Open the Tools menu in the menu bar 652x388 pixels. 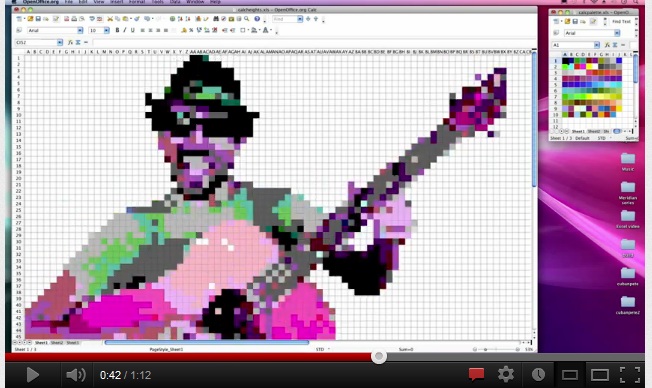tap(157, 2)
